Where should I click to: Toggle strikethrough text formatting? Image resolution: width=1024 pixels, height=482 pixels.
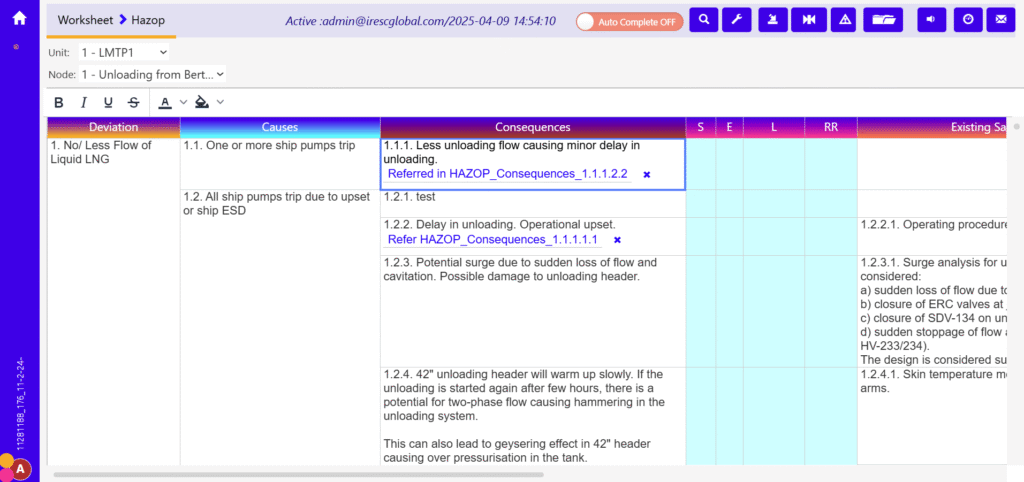pyautogui.click(x=133, y=102)
